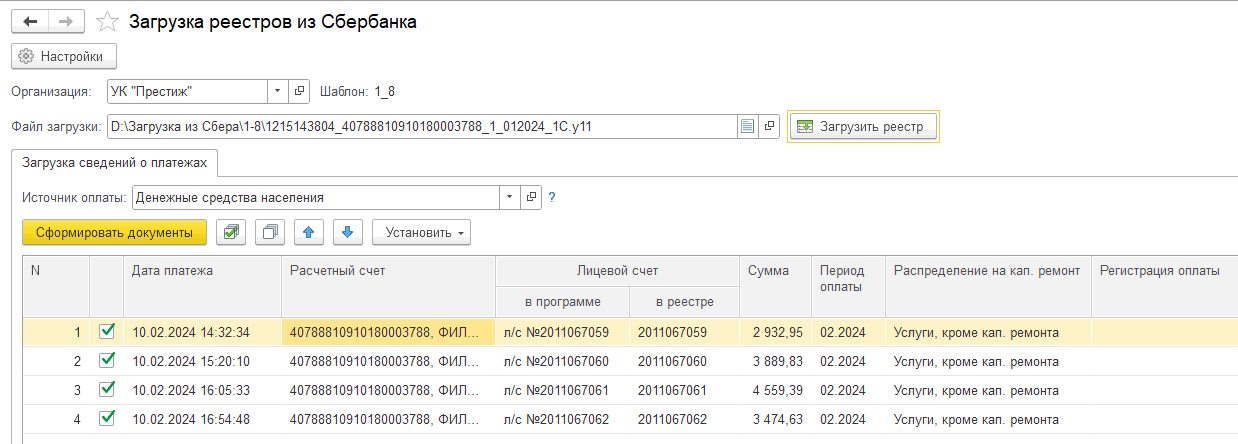This screenshot has width=1238, height=444.
Task: Select the Загрузка сведений о платежах tab
Action: click(x=115, y=162)
